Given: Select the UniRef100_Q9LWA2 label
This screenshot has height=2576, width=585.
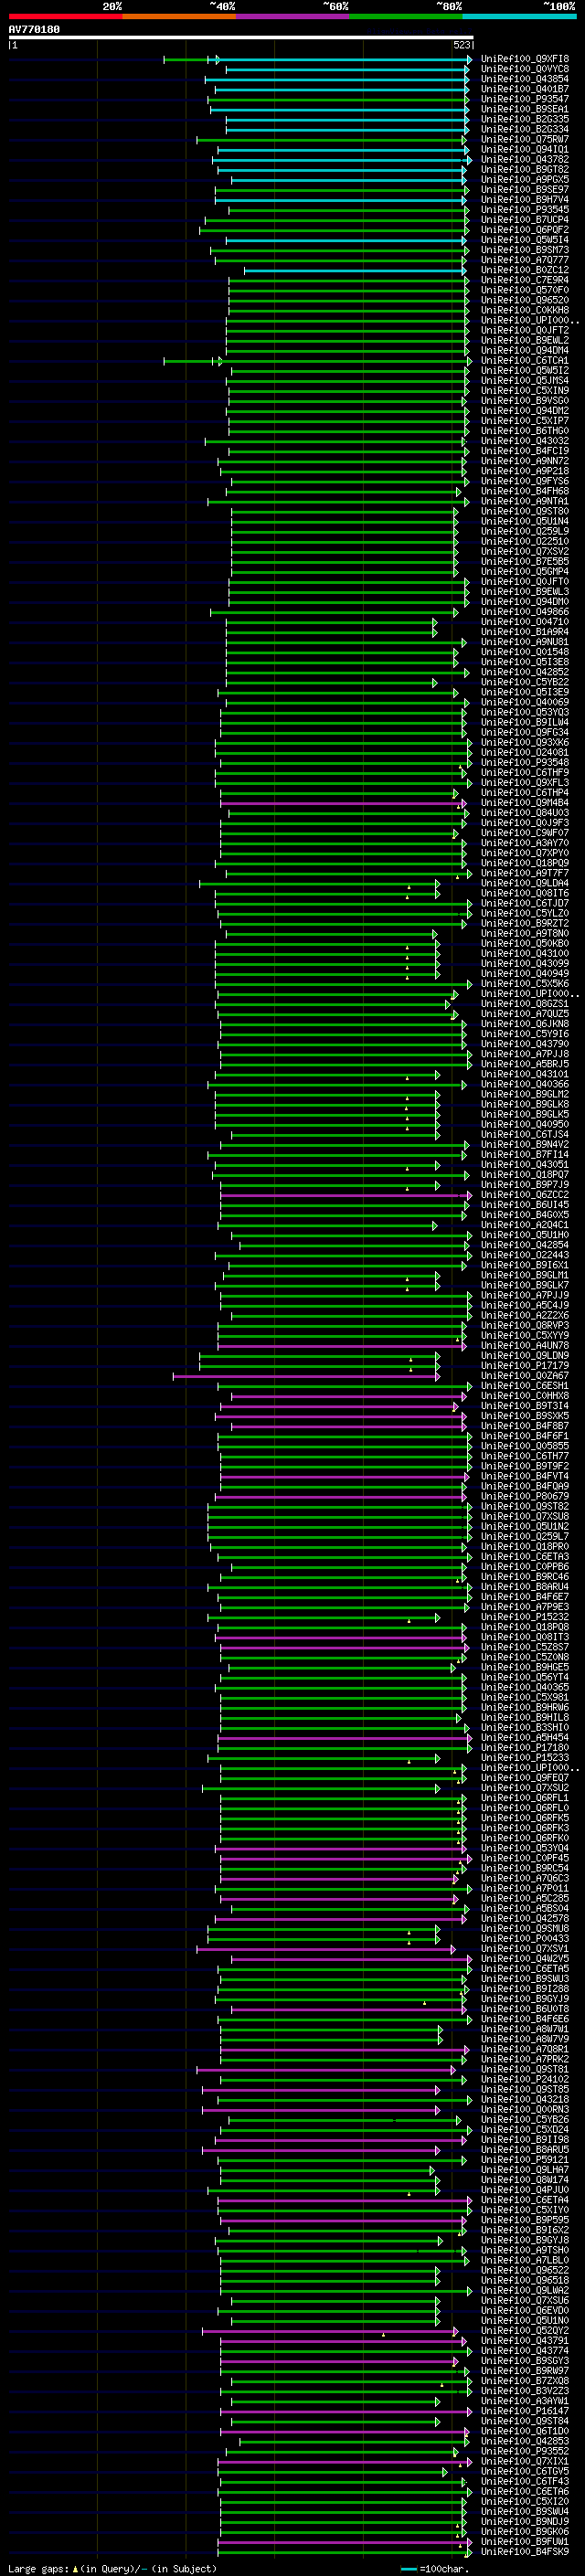Looking at the screenshot, I should 524,2290.
